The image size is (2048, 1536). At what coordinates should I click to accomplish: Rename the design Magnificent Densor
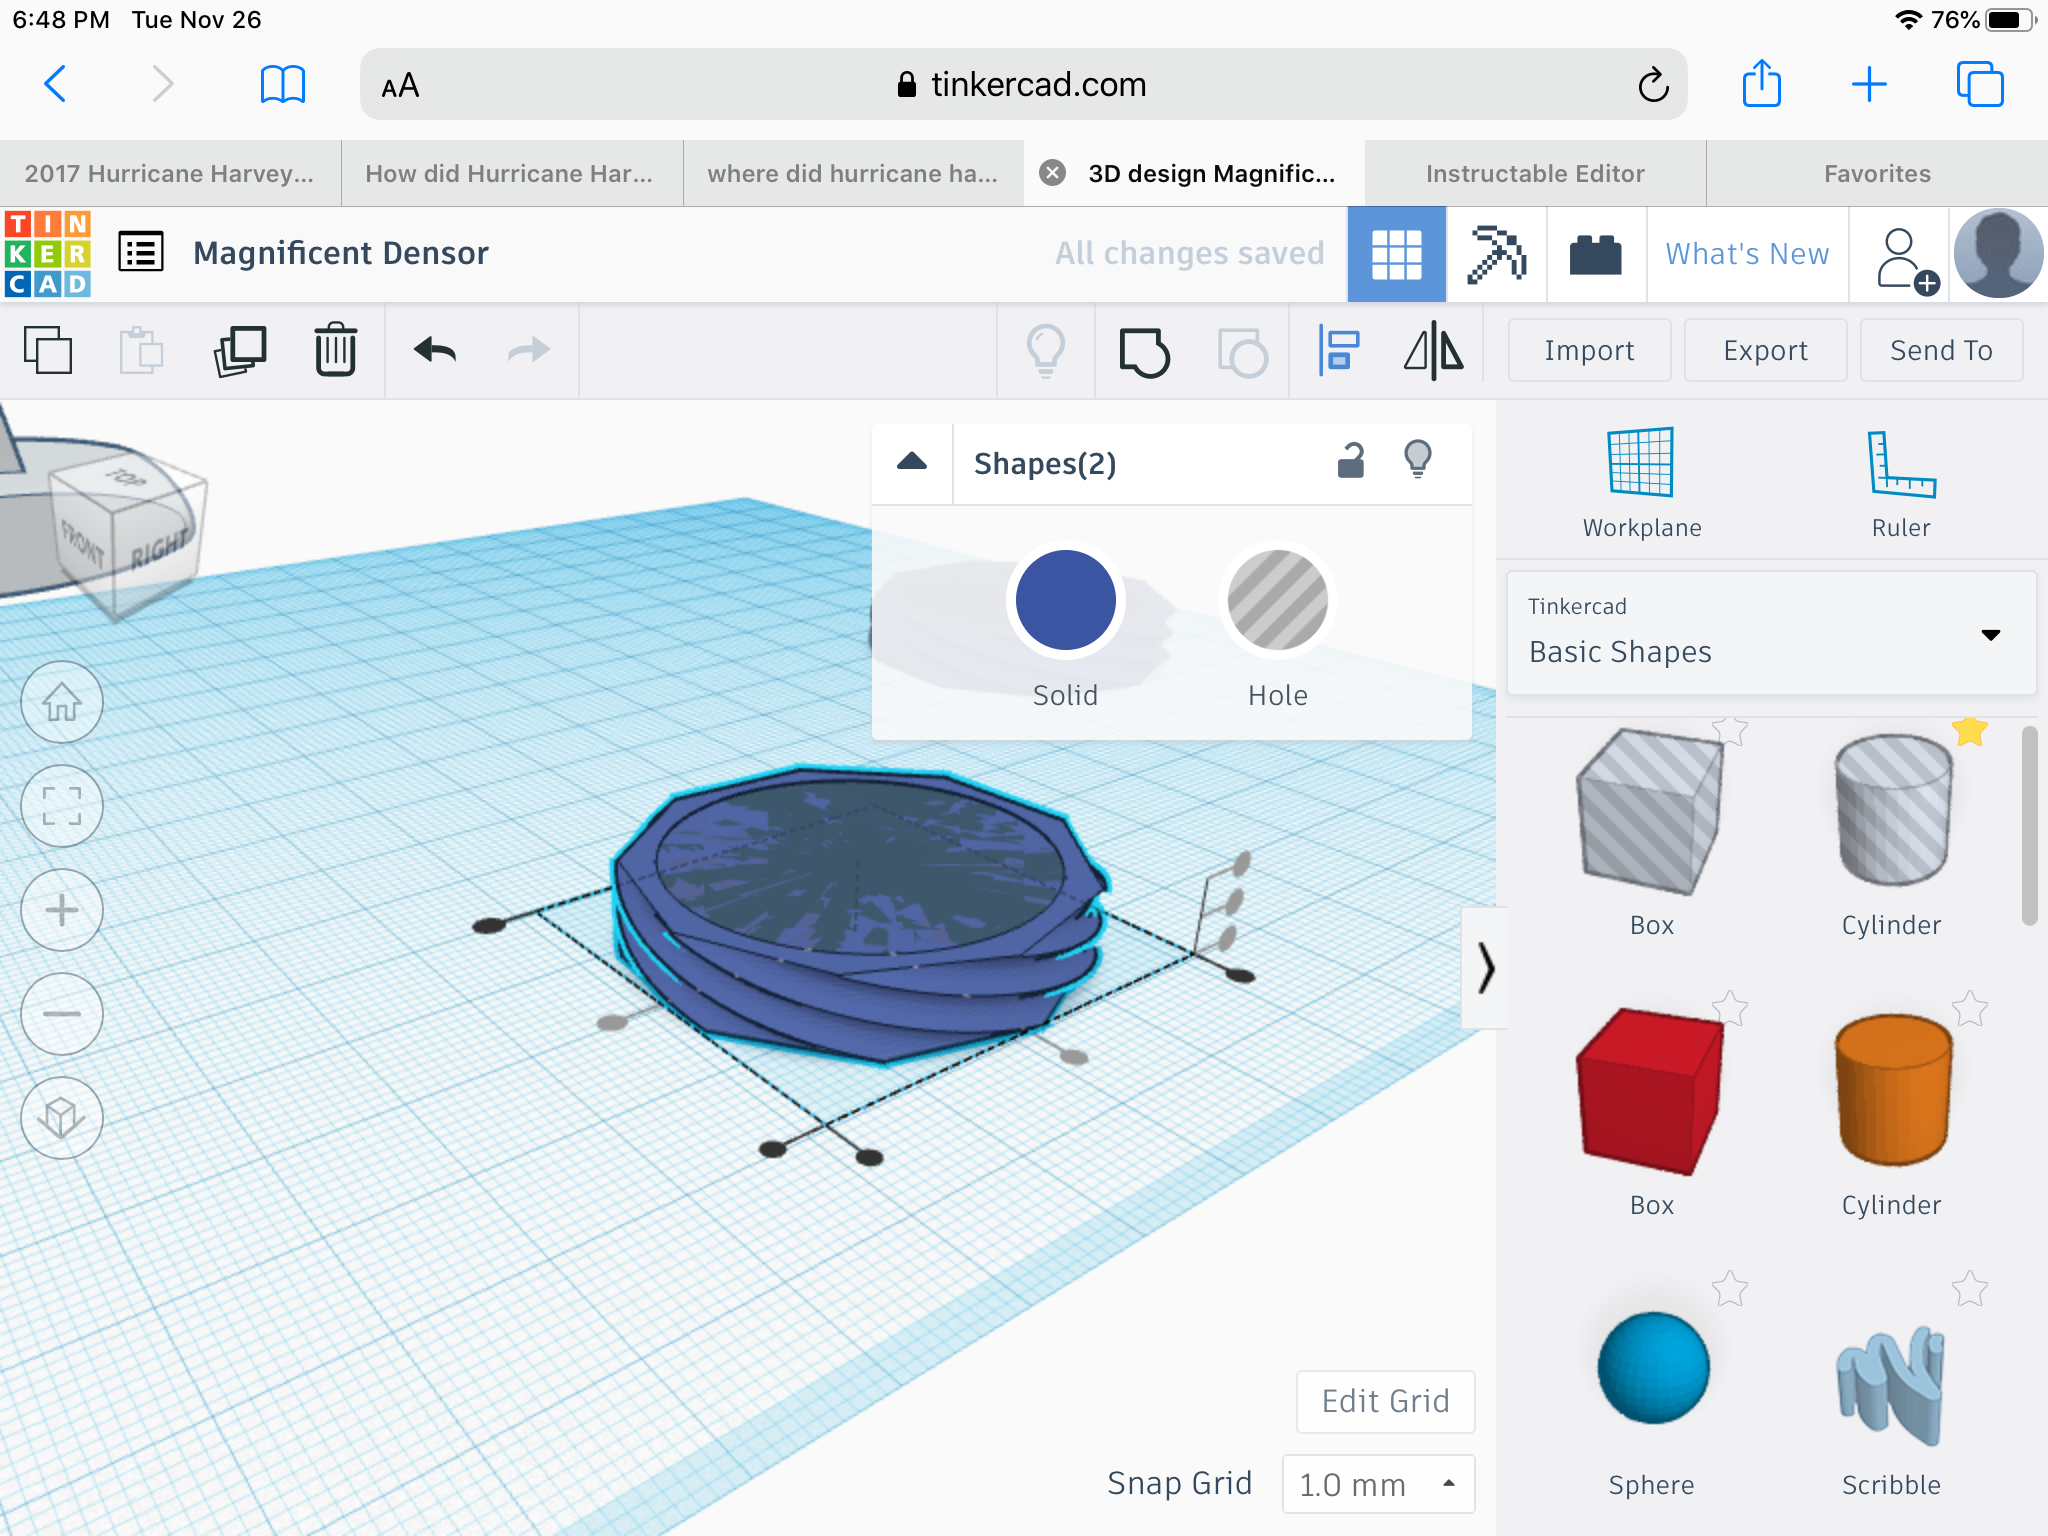341,253
